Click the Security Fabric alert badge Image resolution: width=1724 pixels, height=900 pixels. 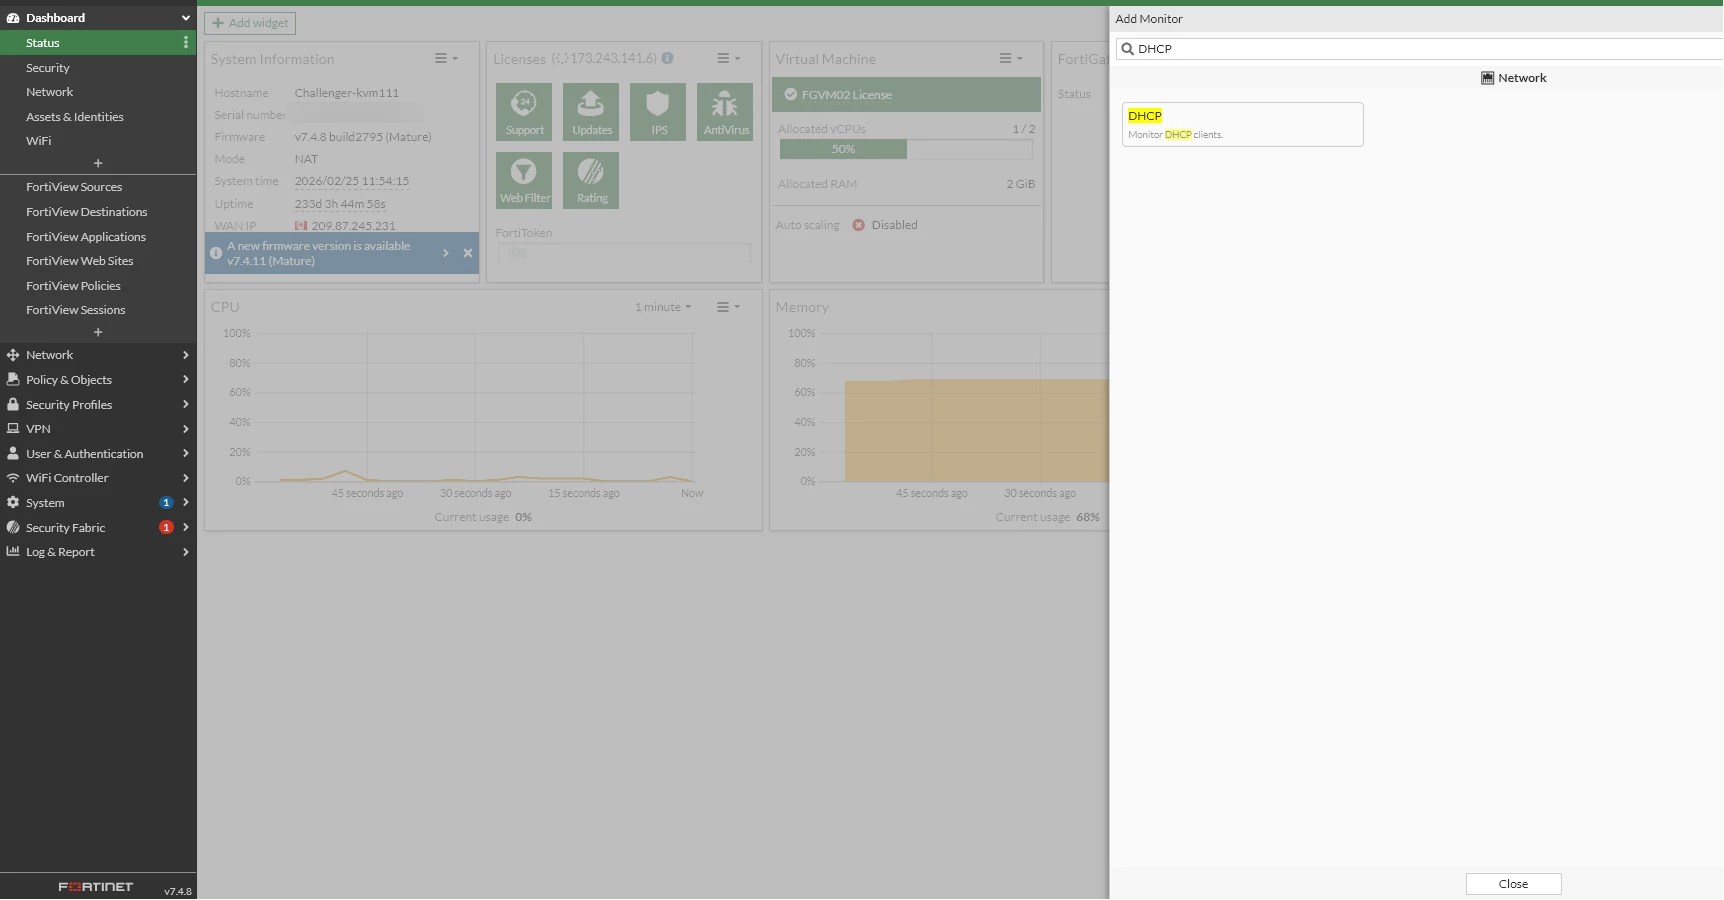click(166, 527)
